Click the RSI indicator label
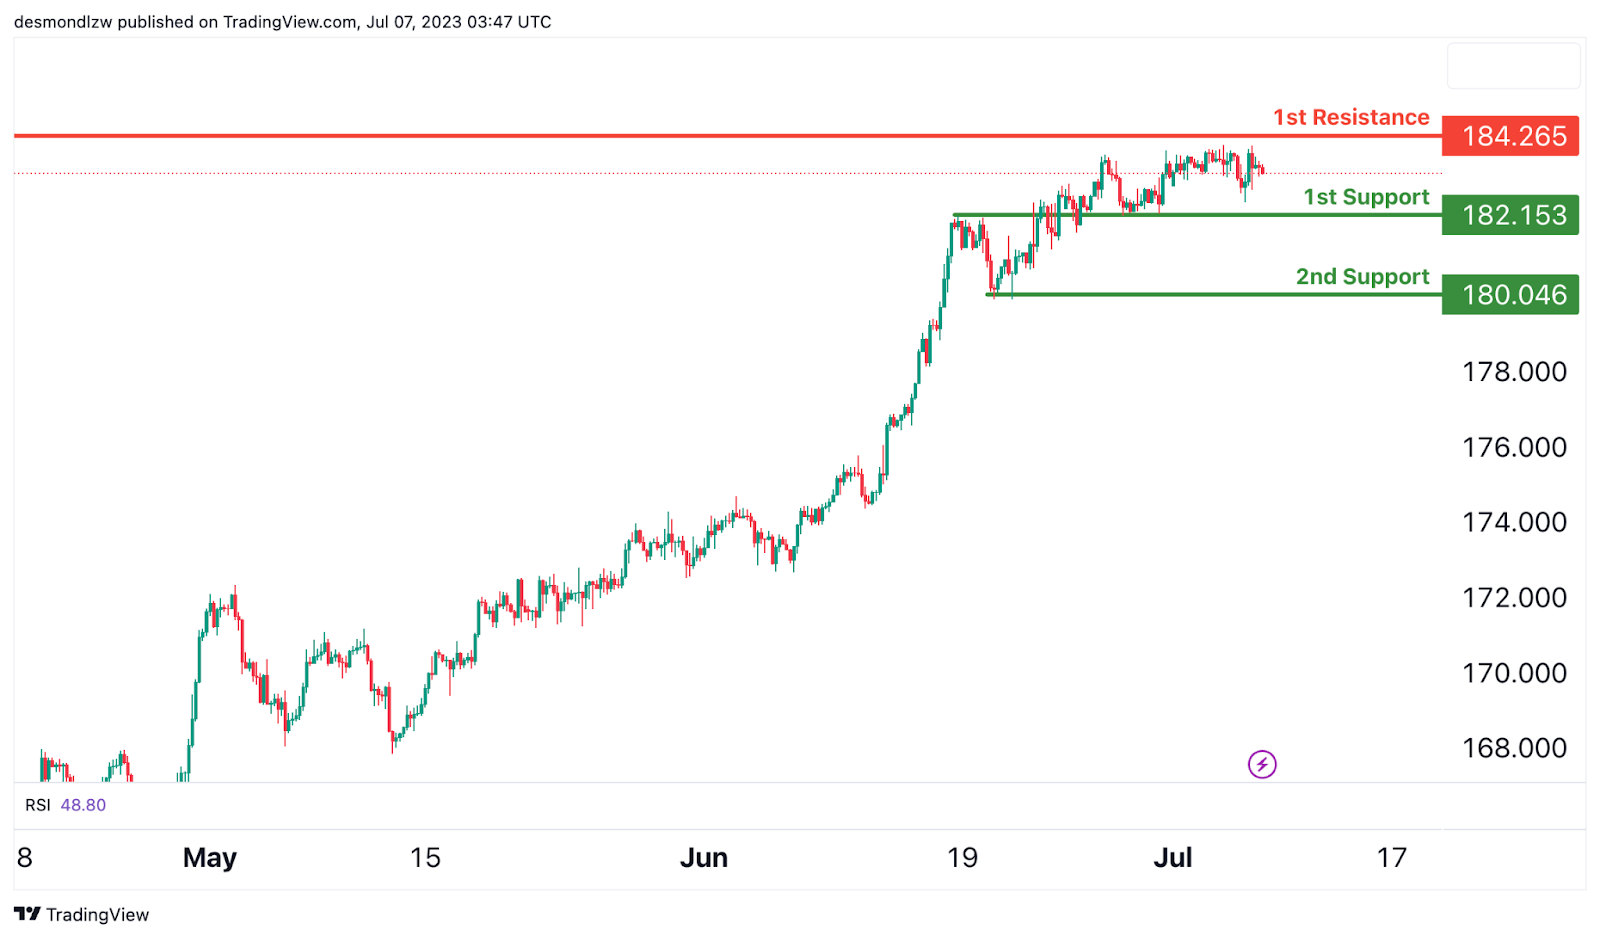 38,805
